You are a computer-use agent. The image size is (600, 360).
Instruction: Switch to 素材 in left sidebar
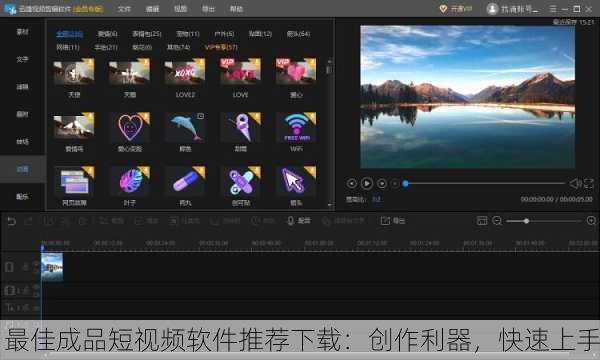(23, 32)
